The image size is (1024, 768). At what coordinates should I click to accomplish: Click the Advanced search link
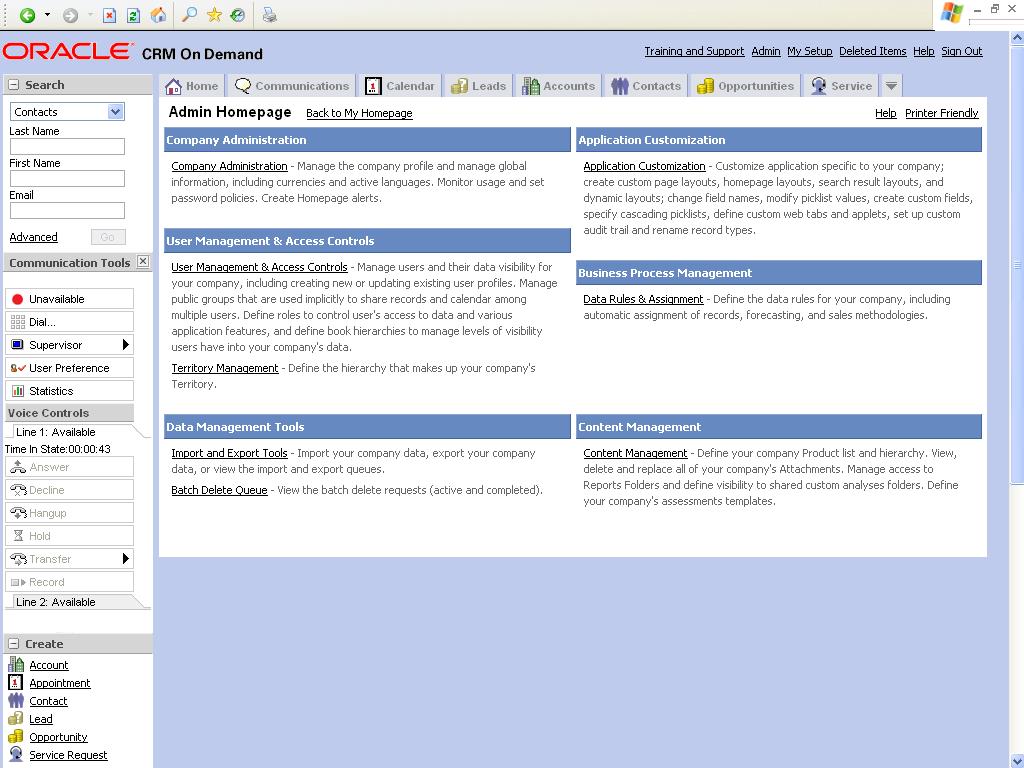(33, 237)
